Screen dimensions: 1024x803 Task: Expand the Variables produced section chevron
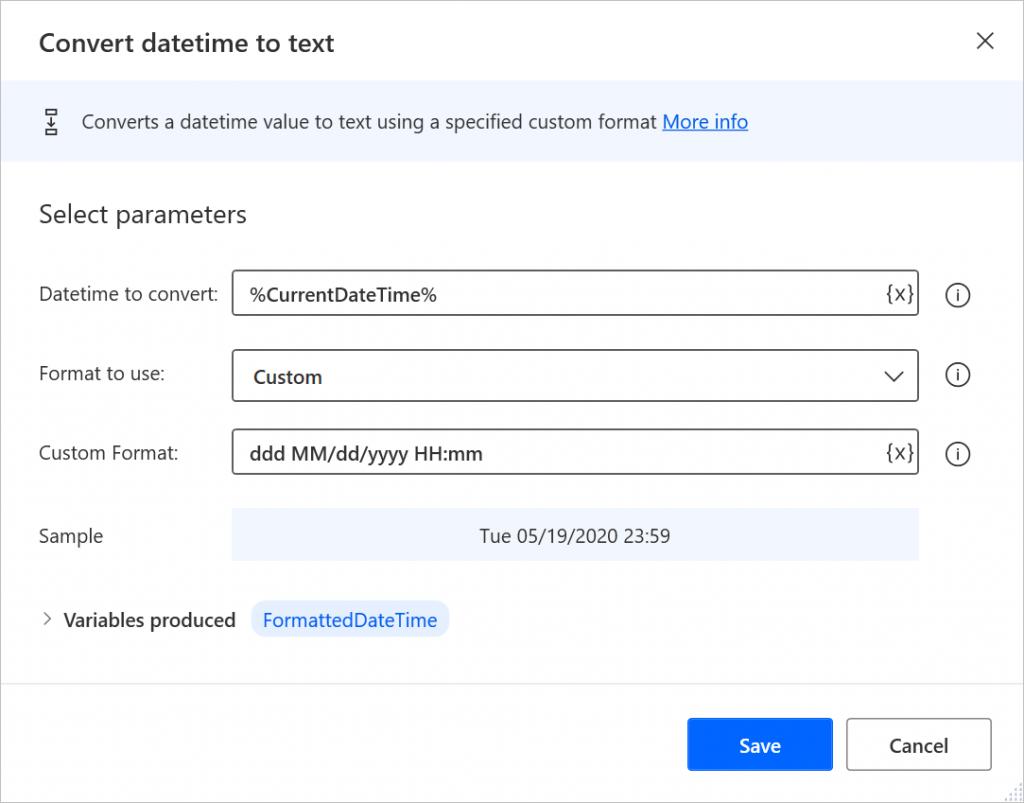tap(47, 620)
